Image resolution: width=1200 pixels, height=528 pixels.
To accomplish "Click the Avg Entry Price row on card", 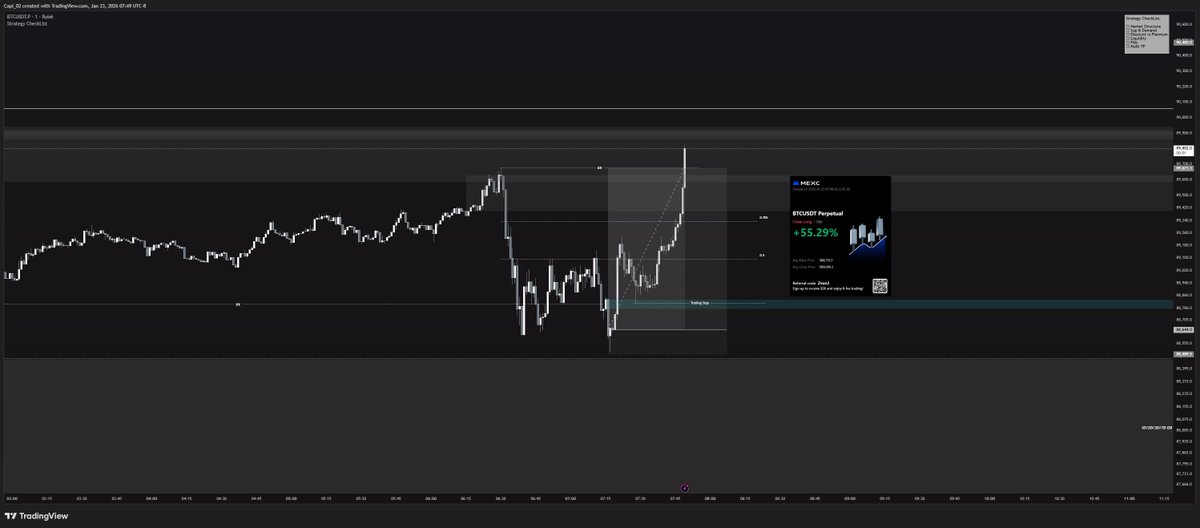I will pyautogui.click(x=813, y=260).
